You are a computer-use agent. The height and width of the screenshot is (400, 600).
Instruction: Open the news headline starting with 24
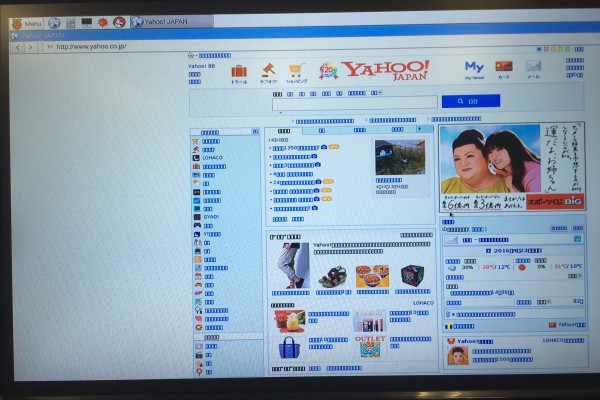294,183
